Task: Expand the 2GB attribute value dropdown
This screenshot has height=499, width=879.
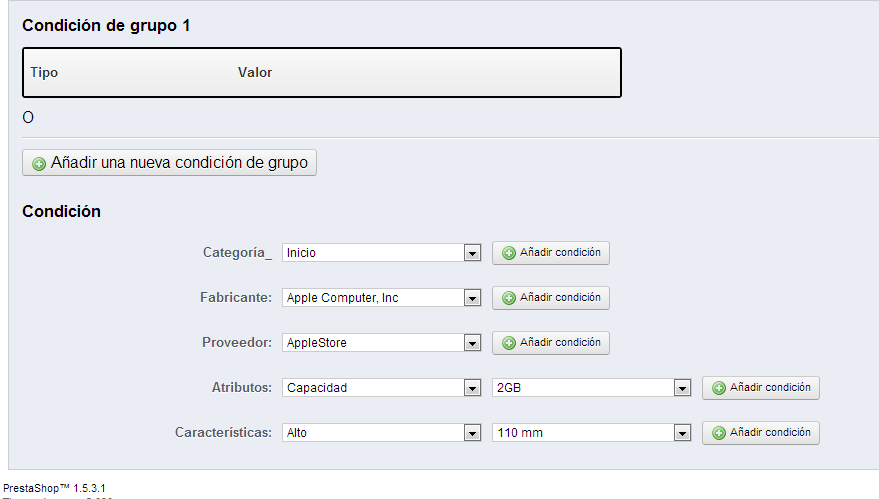Action: 592,388
